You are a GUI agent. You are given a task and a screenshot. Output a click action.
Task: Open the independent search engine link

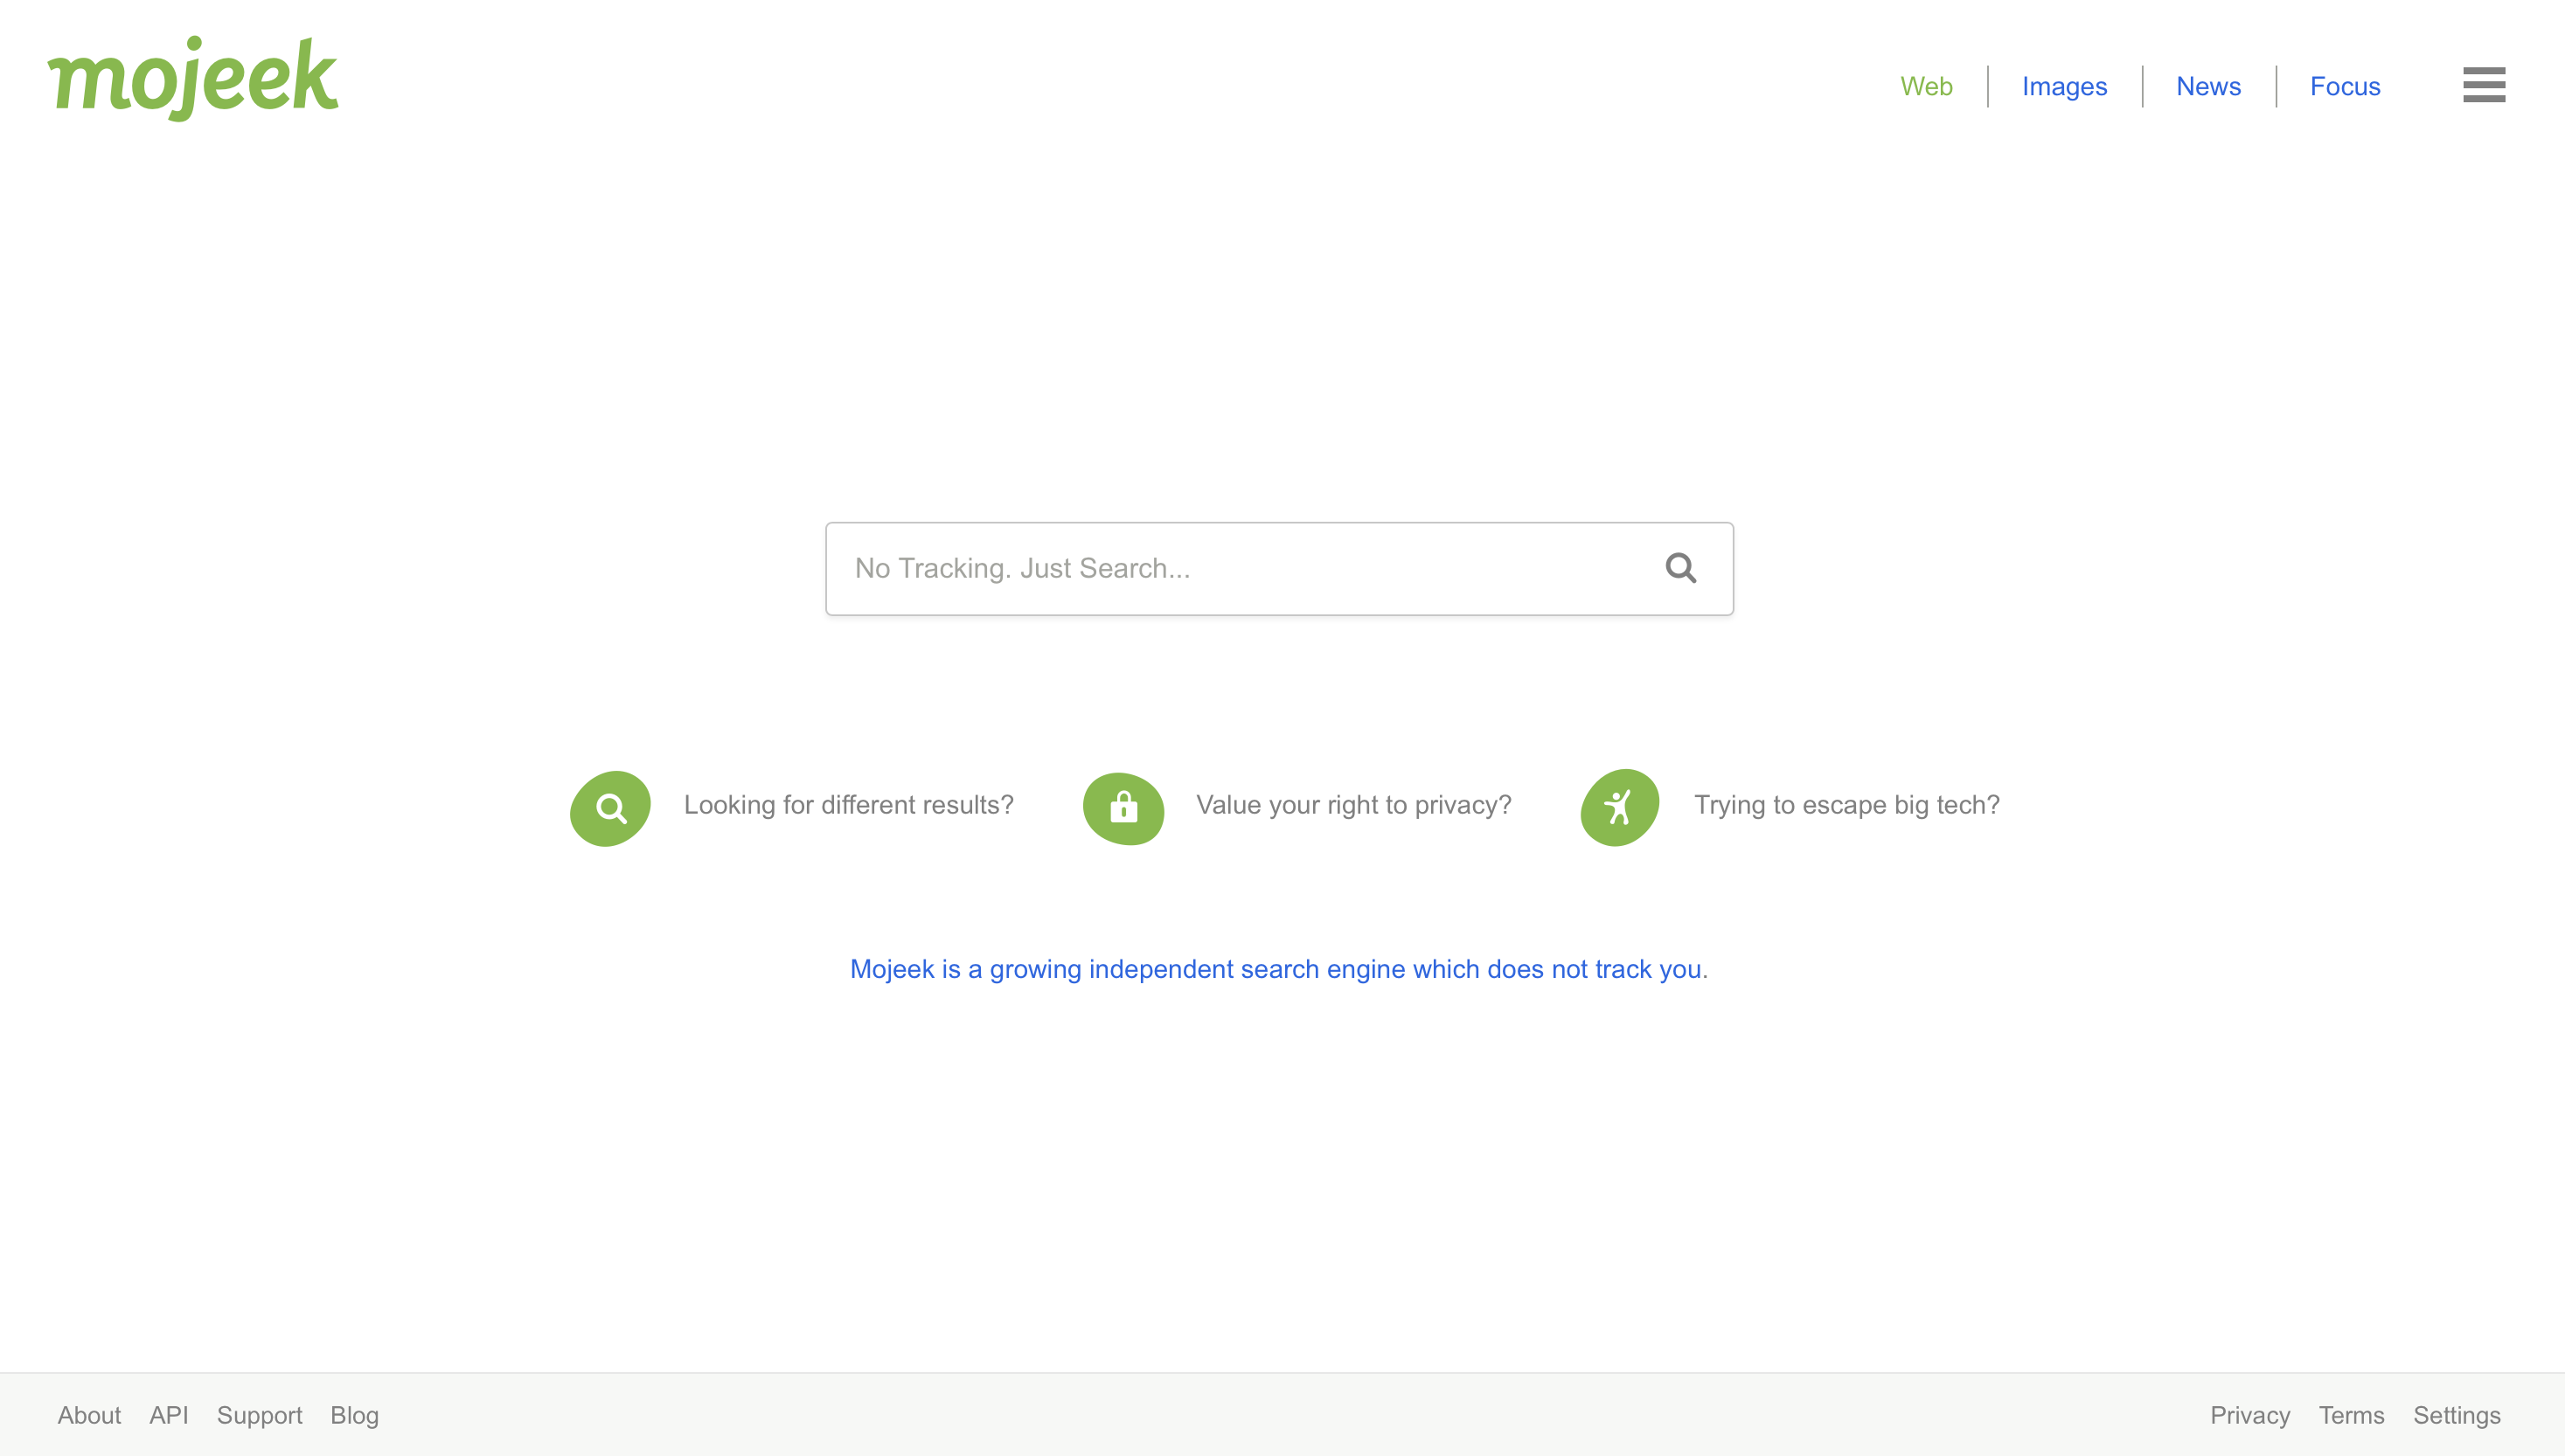click(1278, 969)
